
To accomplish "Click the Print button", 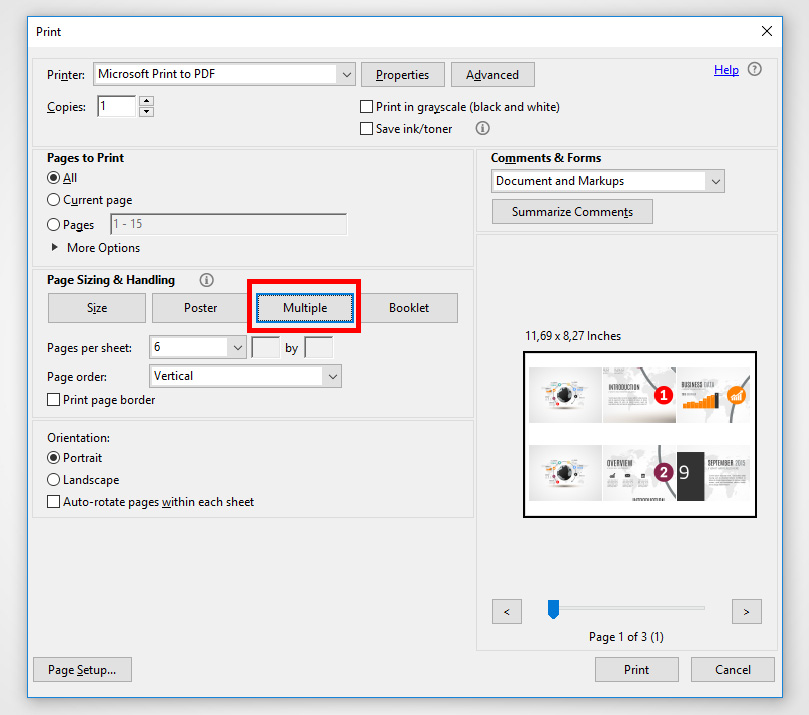I will (x=636, y=670).
